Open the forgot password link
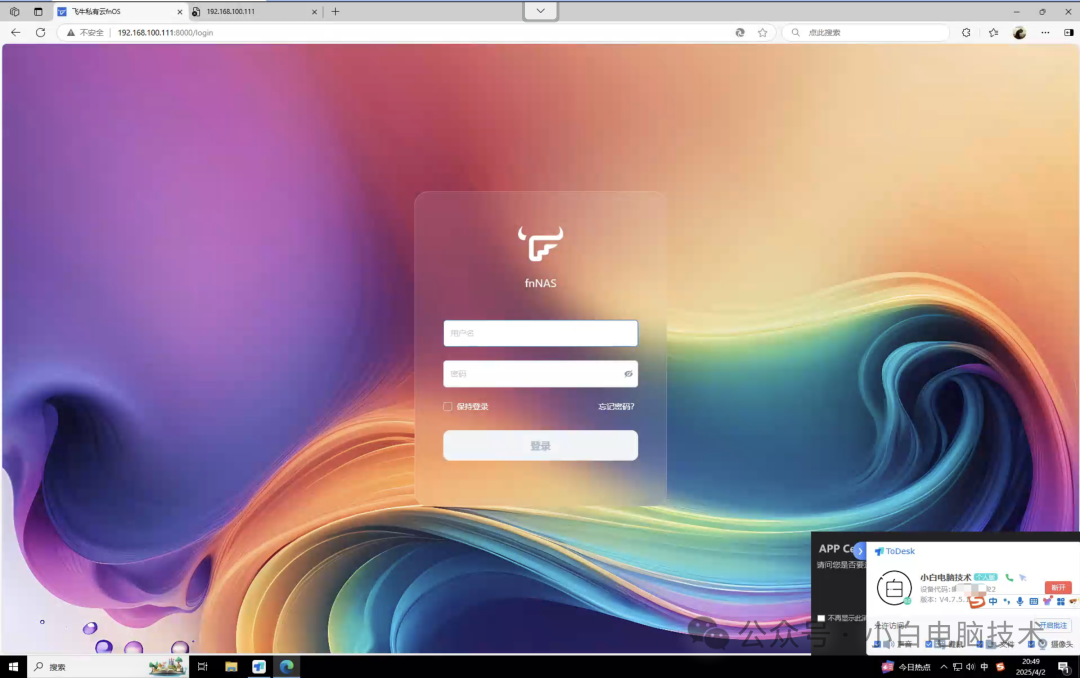The width and height of the screenshot is (1080, 678). pyautogui.click(x=616, y=407)
